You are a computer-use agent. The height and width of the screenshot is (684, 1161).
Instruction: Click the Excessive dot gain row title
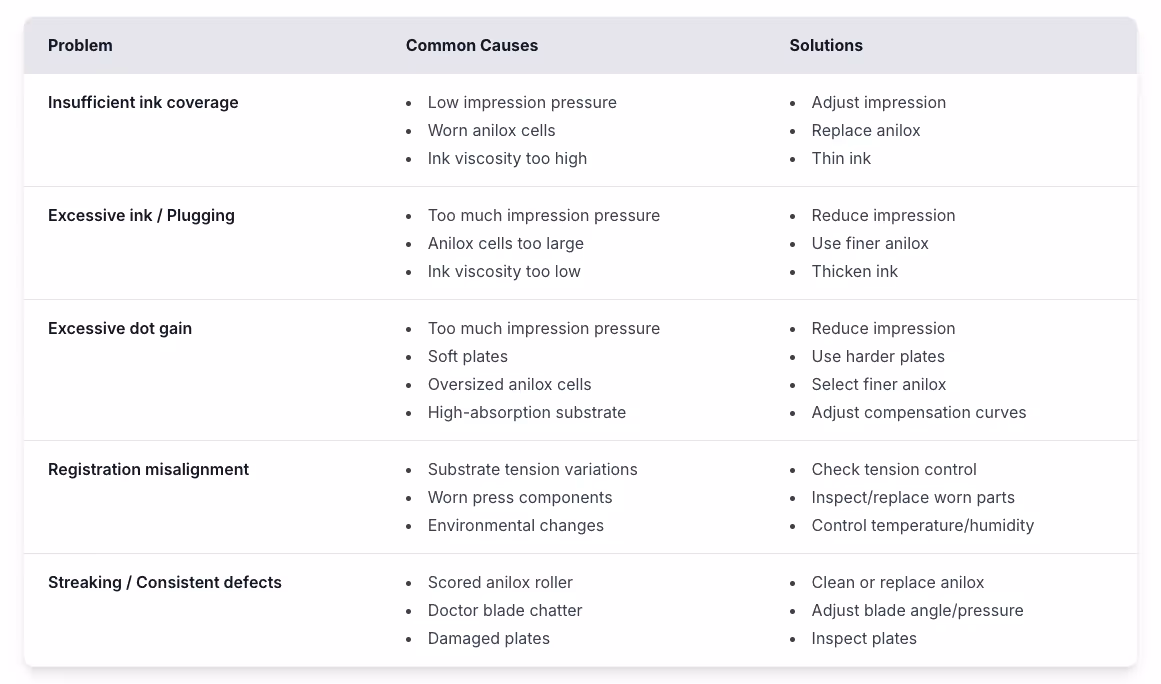(120, 329)
